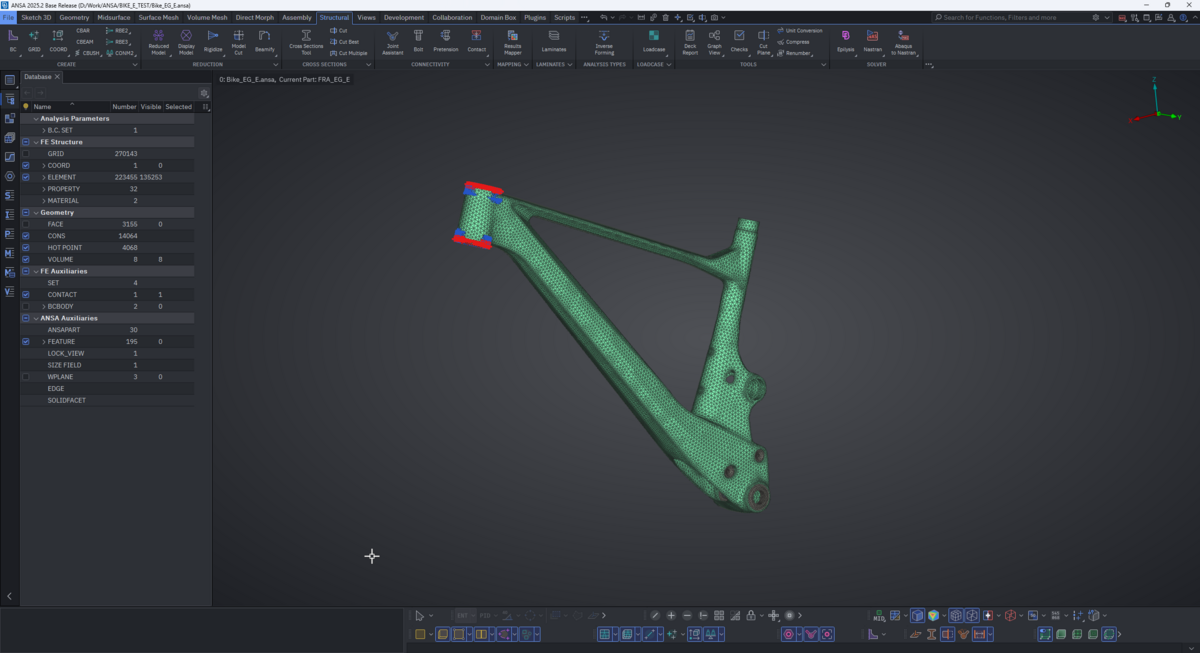Select the Bolt connectivity tool
Screen dimensions: 1200x653
[x=418, y=36]
